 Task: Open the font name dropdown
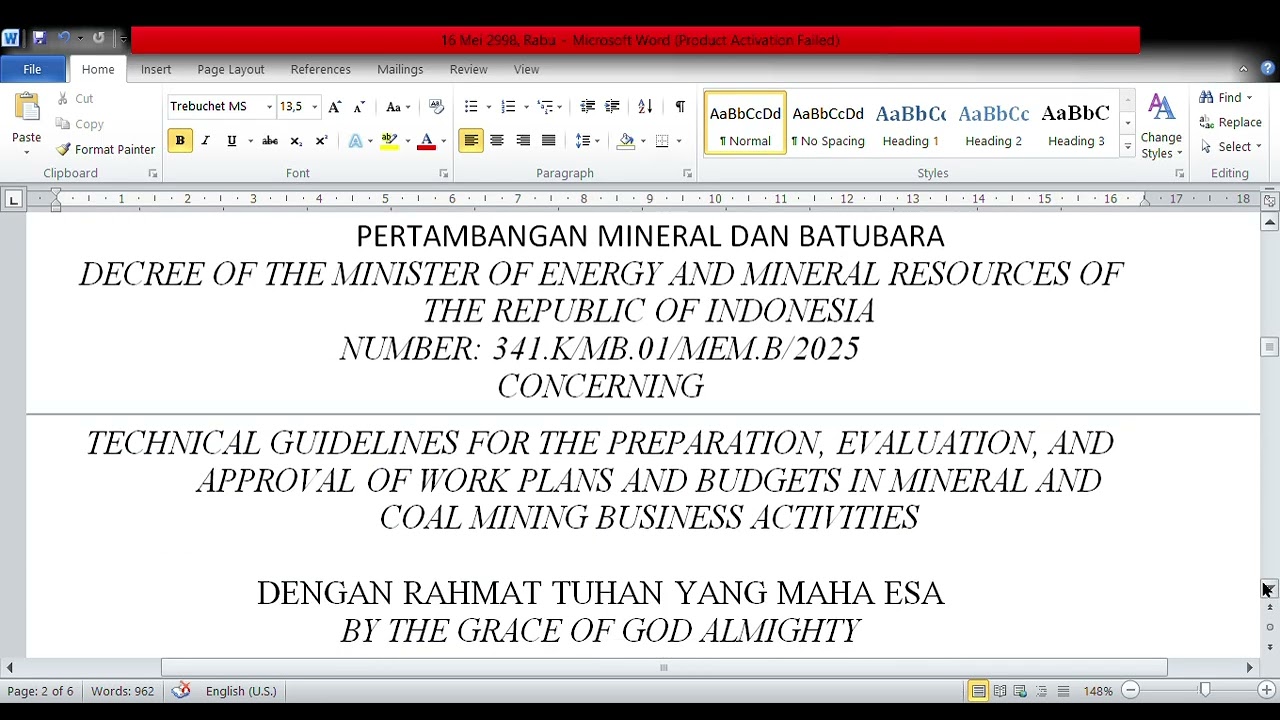click(269, 107)
